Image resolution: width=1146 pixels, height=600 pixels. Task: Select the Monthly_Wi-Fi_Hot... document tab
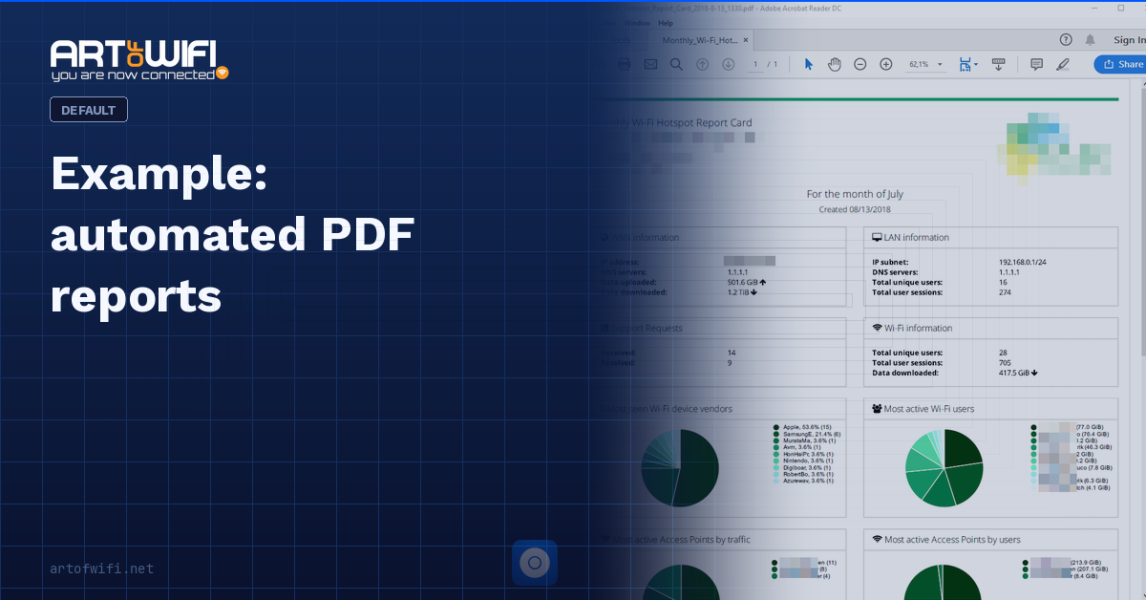pyautogui.click(x=699, y=40)
